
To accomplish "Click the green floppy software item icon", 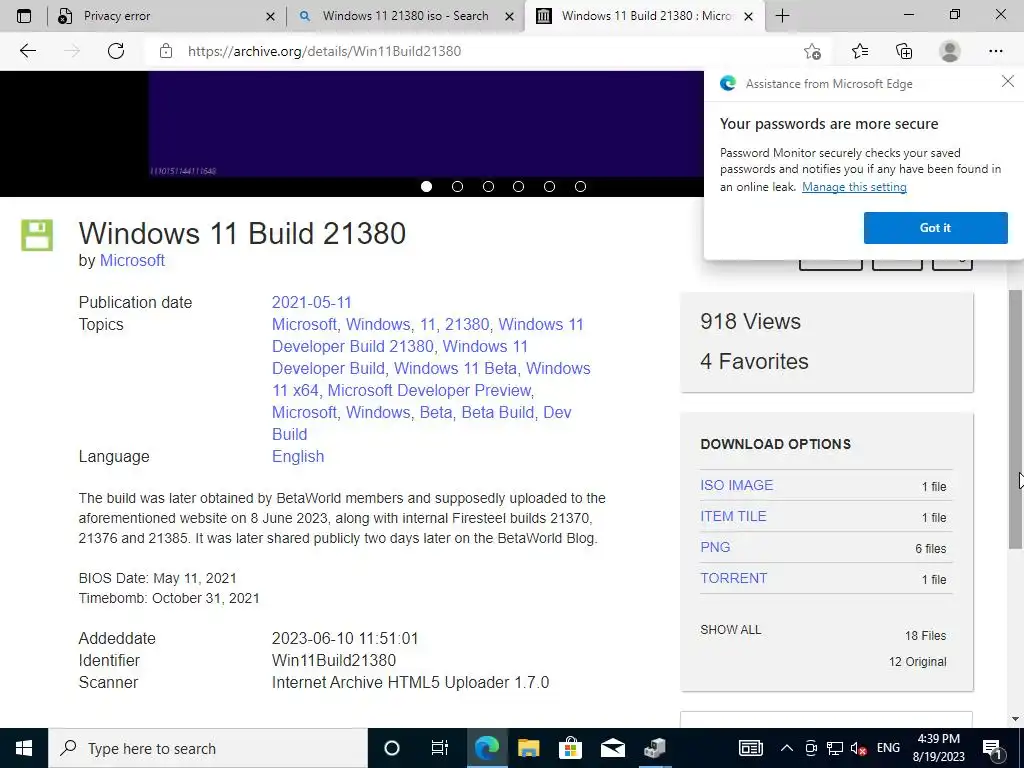I will [x=37, y=235].
